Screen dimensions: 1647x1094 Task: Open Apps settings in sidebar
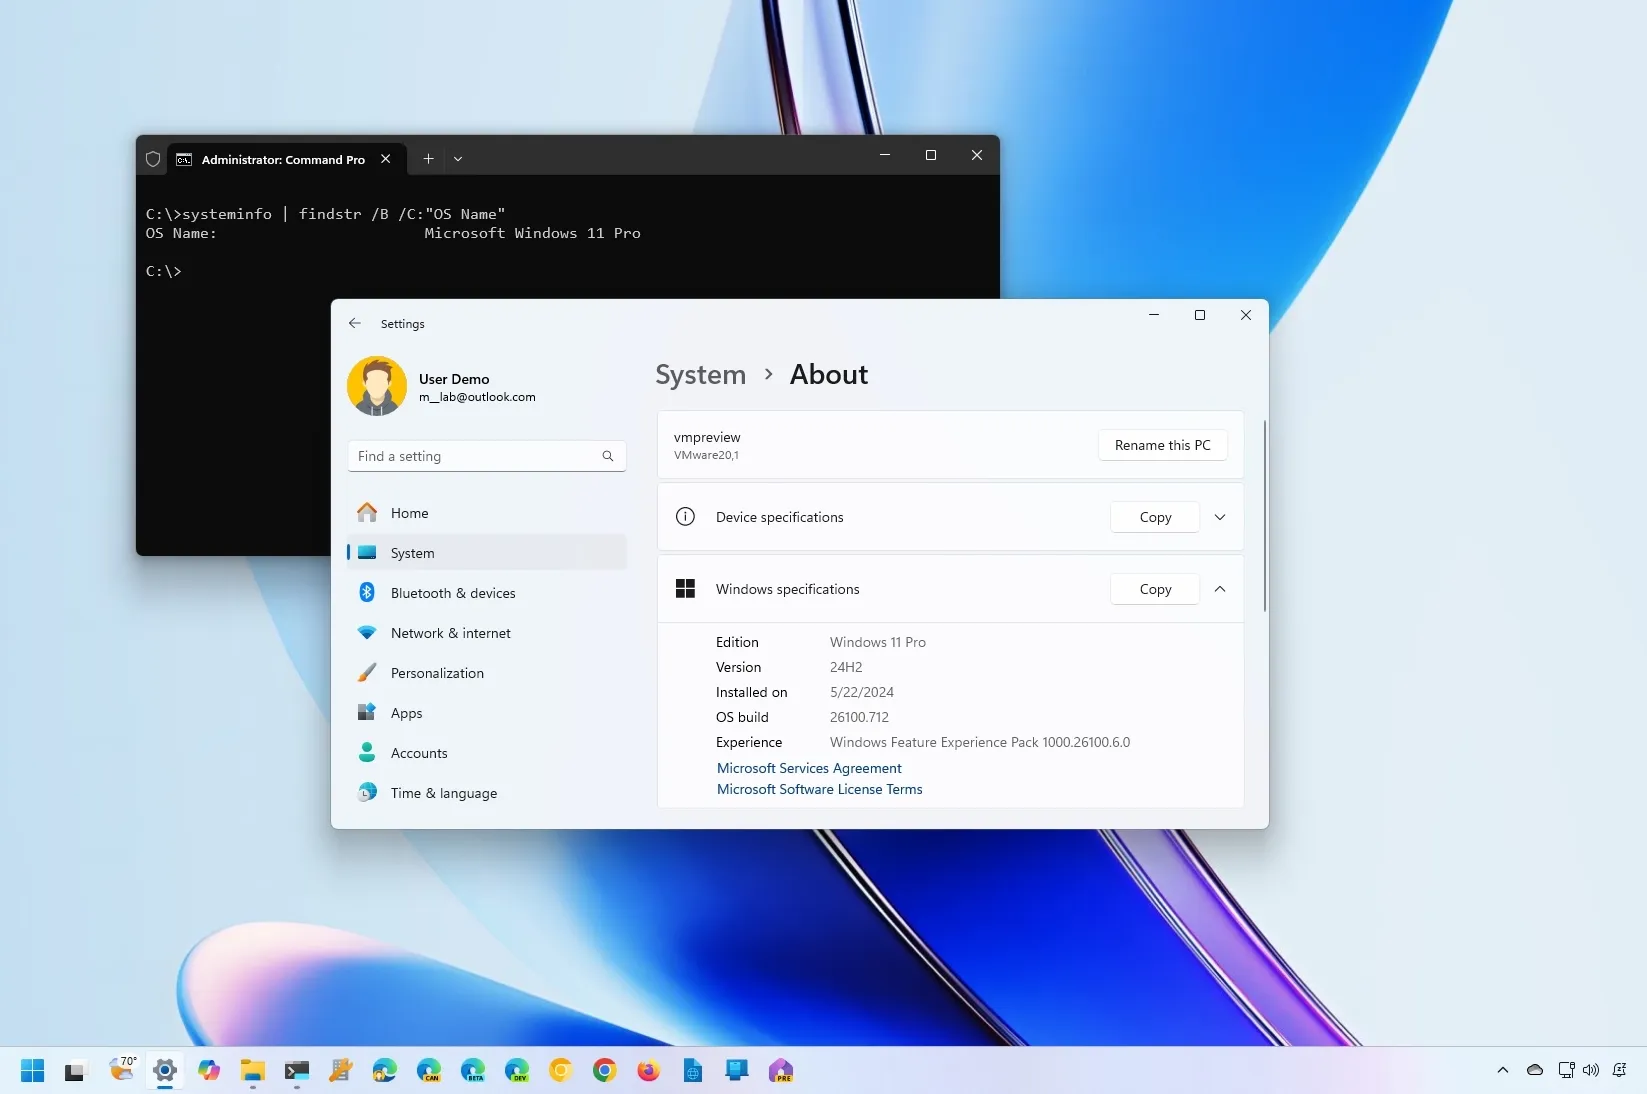tap(405, 712)
